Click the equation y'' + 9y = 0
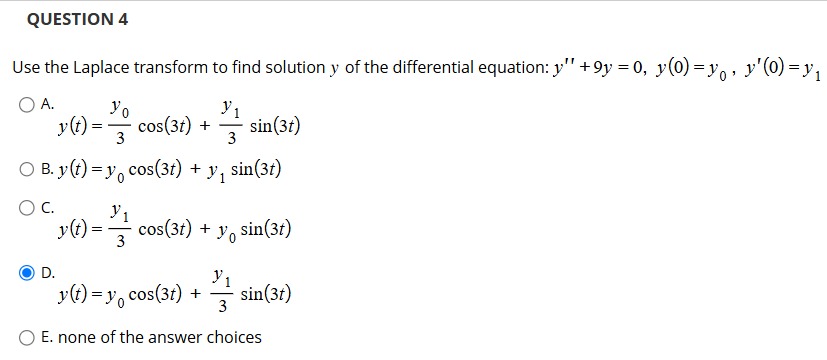Viewport: 827px width, 360px height. tap(598, 67)
